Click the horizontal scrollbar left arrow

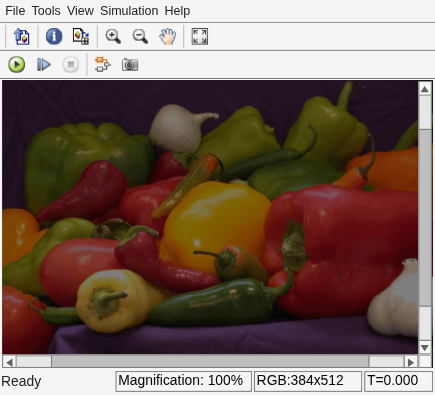[9, 362]
